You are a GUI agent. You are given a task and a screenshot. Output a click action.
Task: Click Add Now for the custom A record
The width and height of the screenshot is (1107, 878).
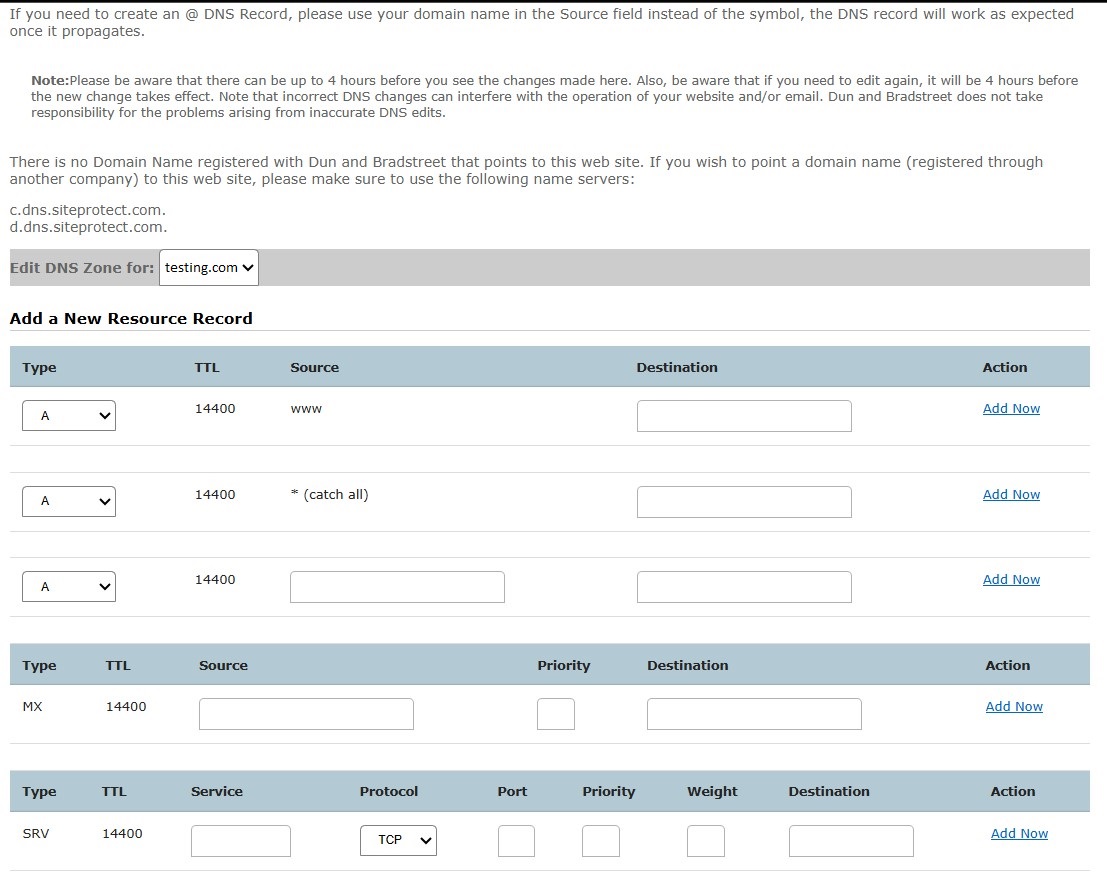tap(1011, 579)
